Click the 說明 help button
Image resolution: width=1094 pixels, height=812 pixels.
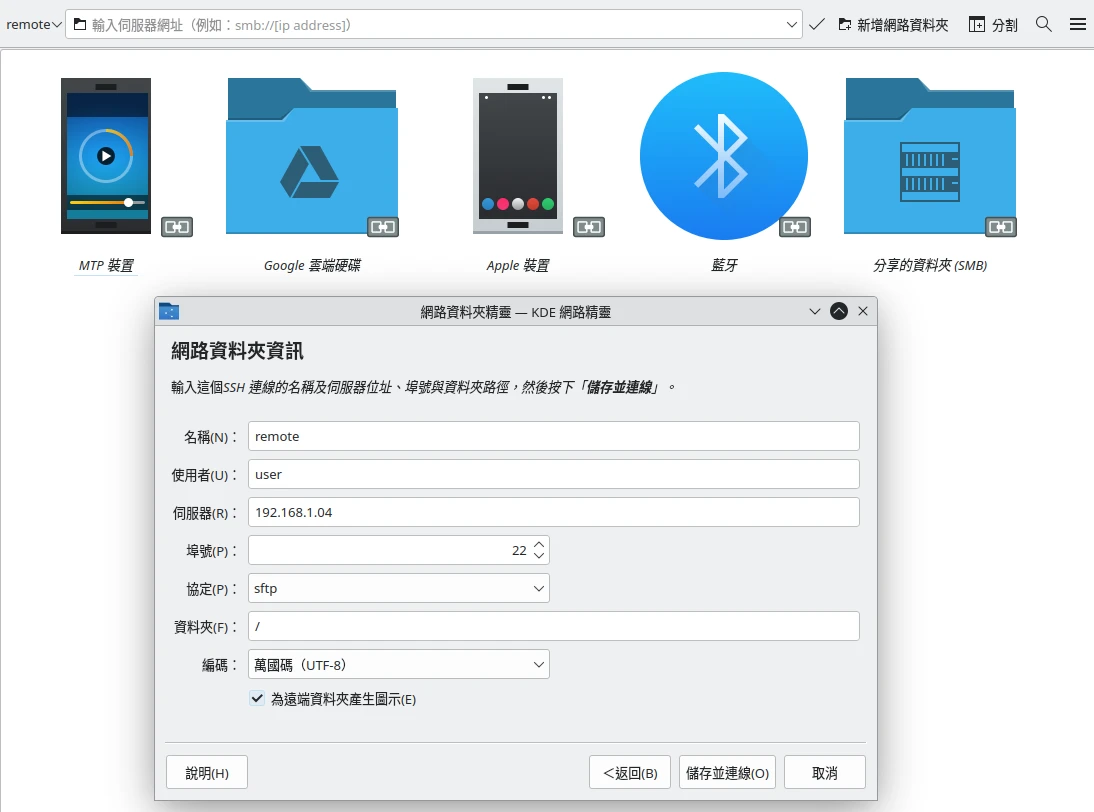pos(207,773)
